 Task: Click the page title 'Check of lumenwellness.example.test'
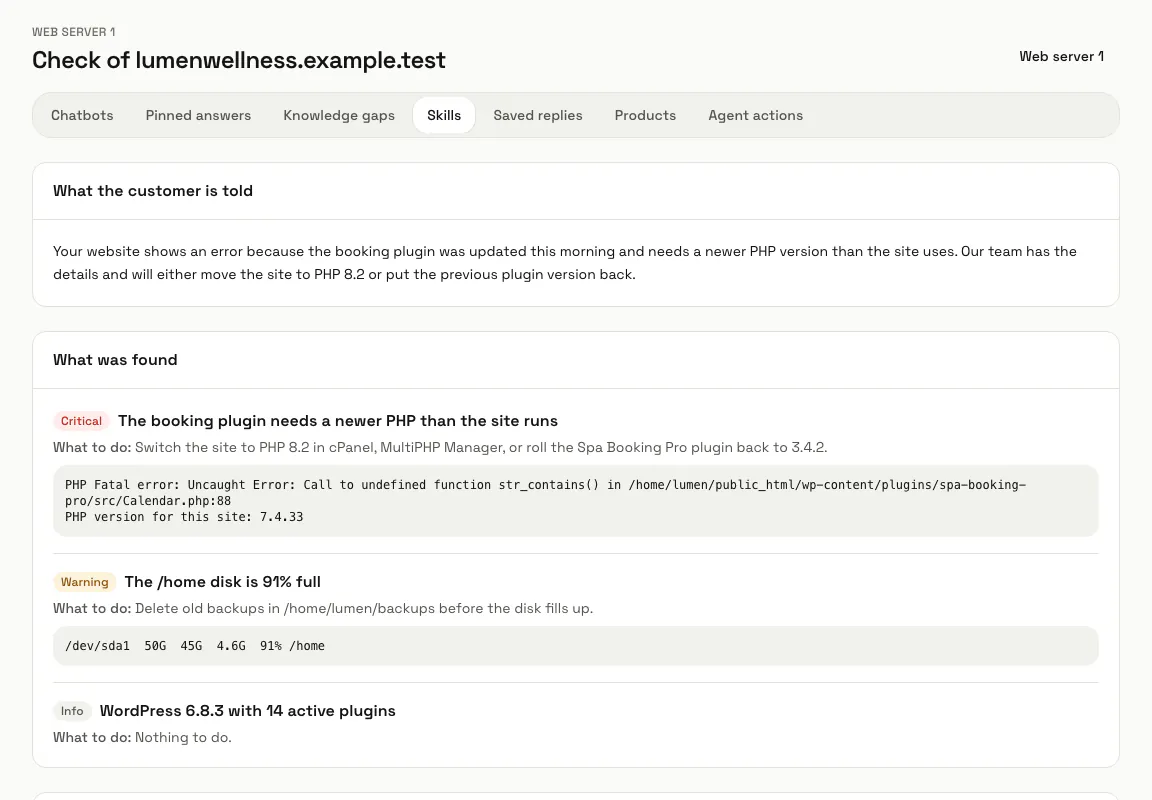tap(239, 60)
